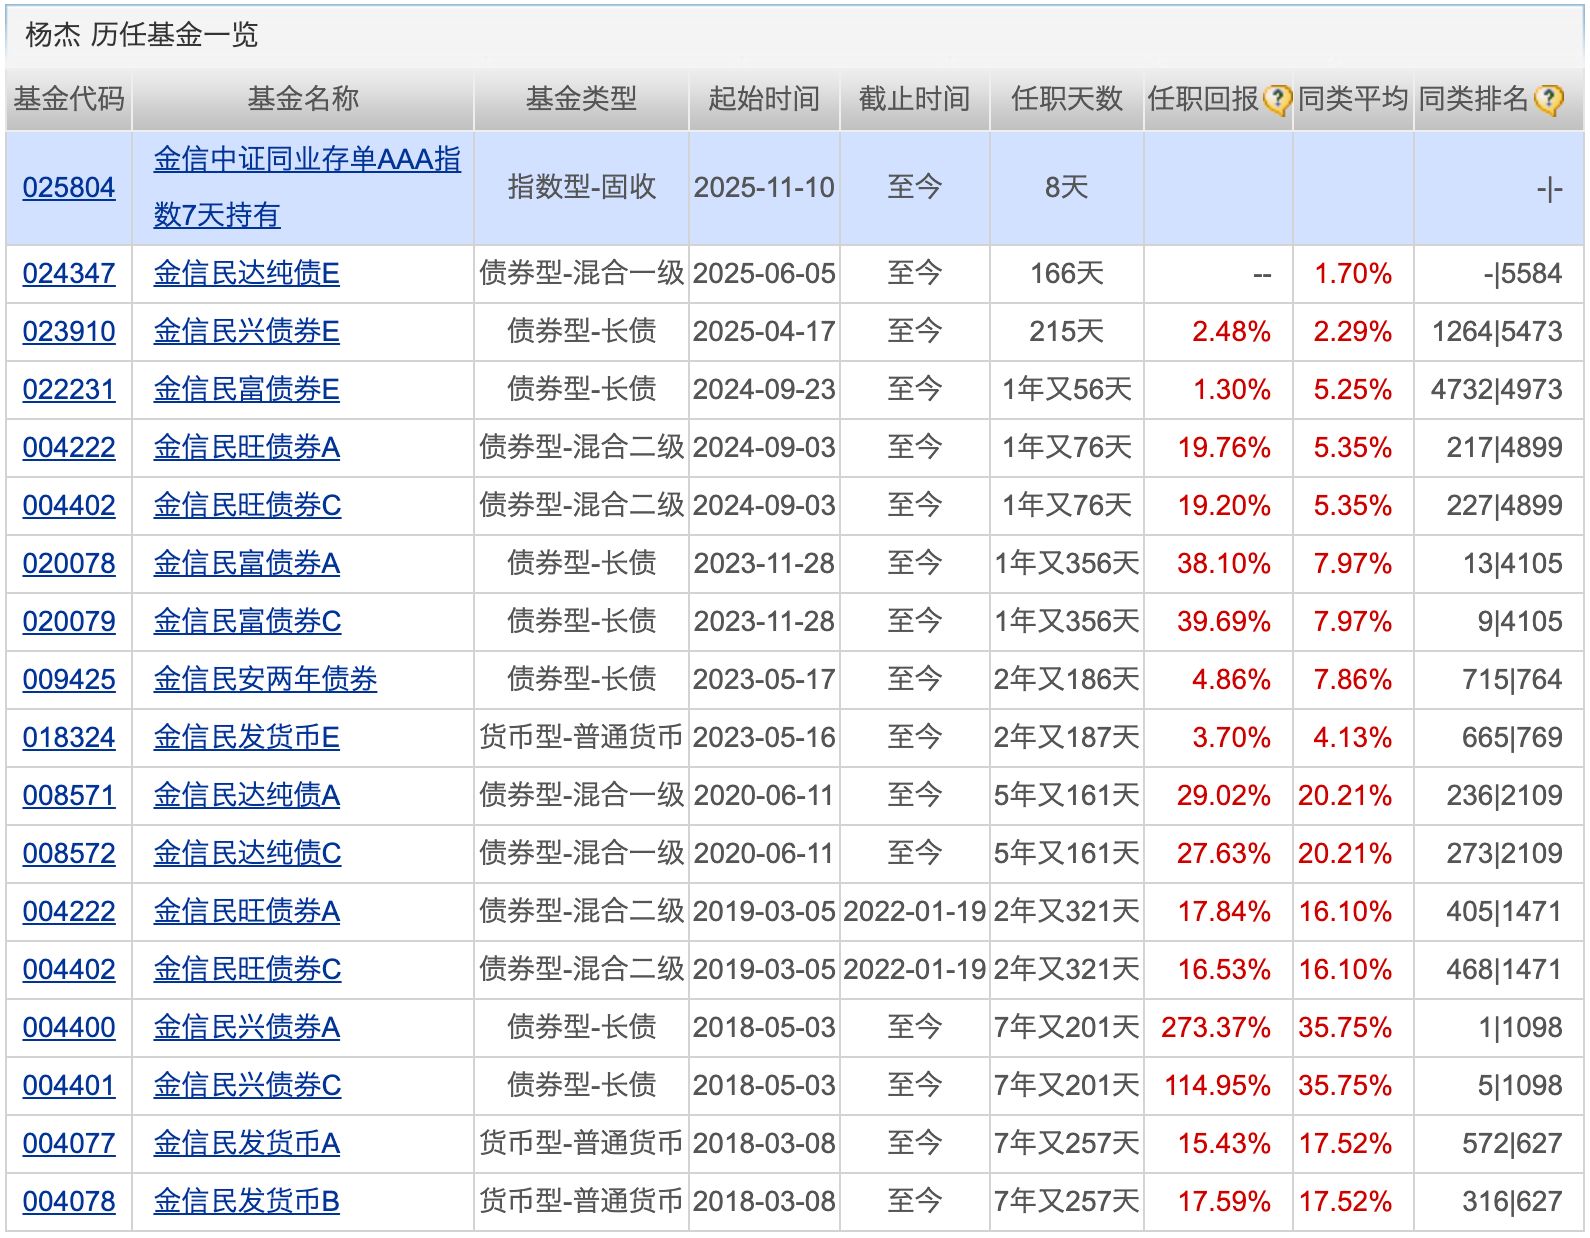Click the 2025-11-10 start date
The width and height of the screenshot is (1590, 1238).
click(764, 188)
